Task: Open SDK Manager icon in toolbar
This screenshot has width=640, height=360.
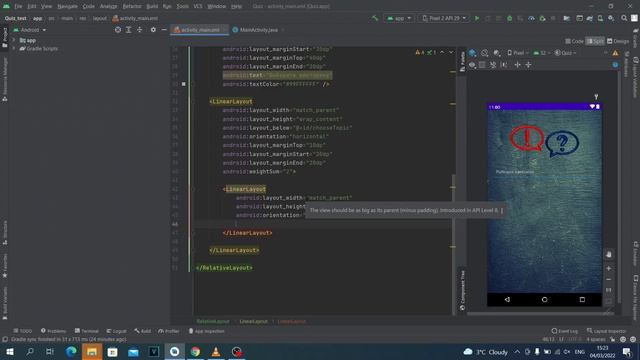Action: pos(611,18)
